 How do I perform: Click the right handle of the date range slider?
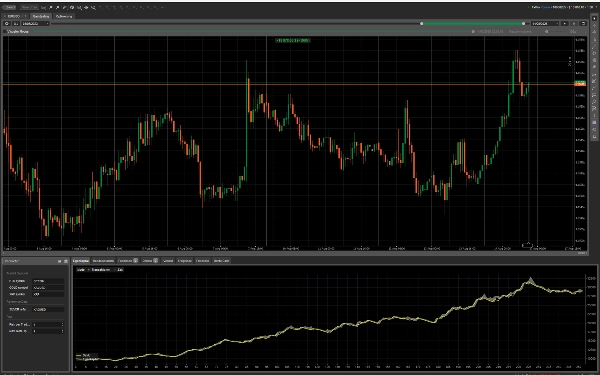click(x=523, y=23)
